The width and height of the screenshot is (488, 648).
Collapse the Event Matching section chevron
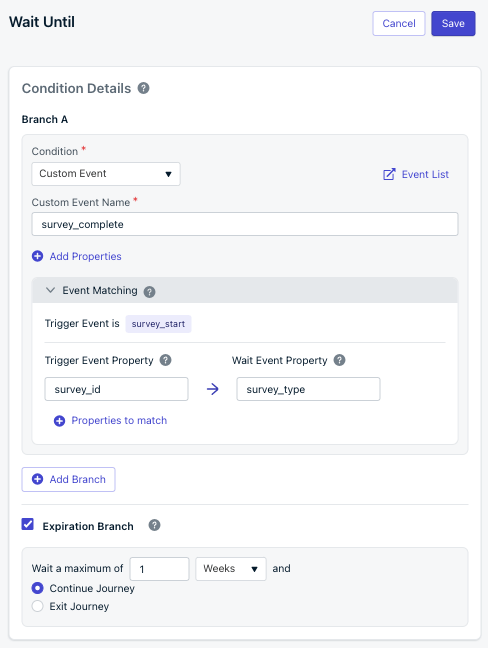point(50,290)
